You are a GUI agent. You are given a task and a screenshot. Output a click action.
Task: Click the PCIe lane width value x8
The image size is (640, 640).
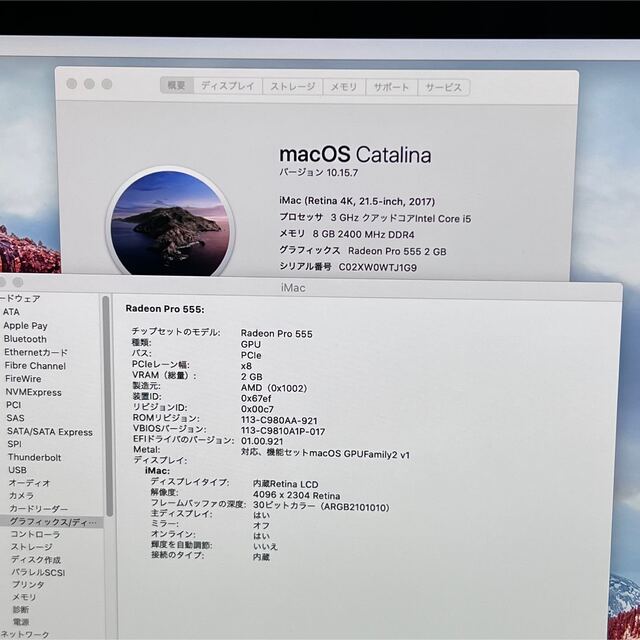click(x=246, y=366)
